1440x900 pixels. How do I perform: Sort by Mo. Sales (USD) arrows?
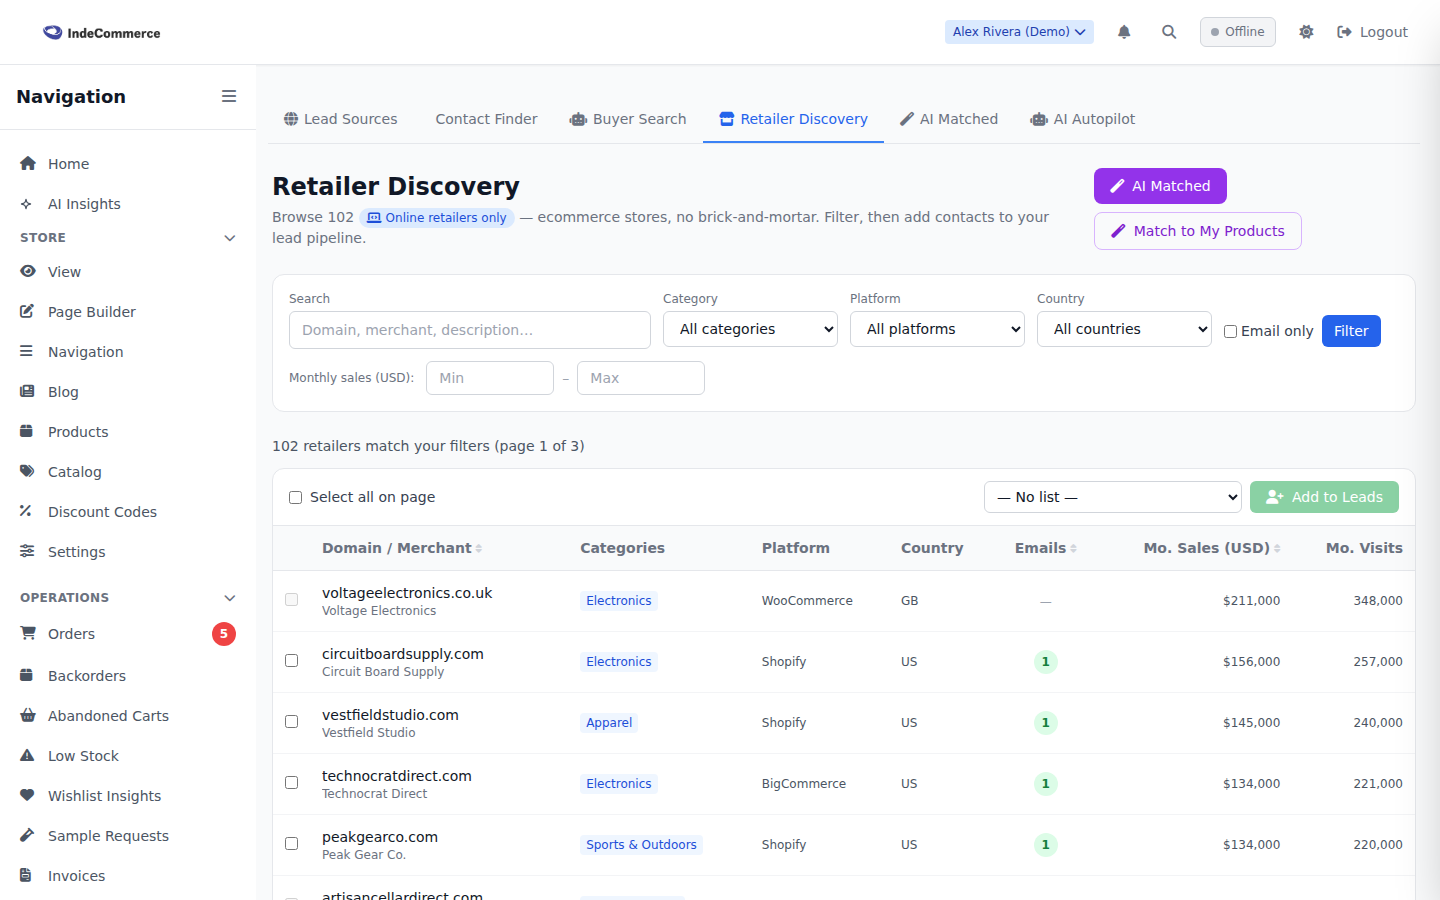click(1277, 548)
